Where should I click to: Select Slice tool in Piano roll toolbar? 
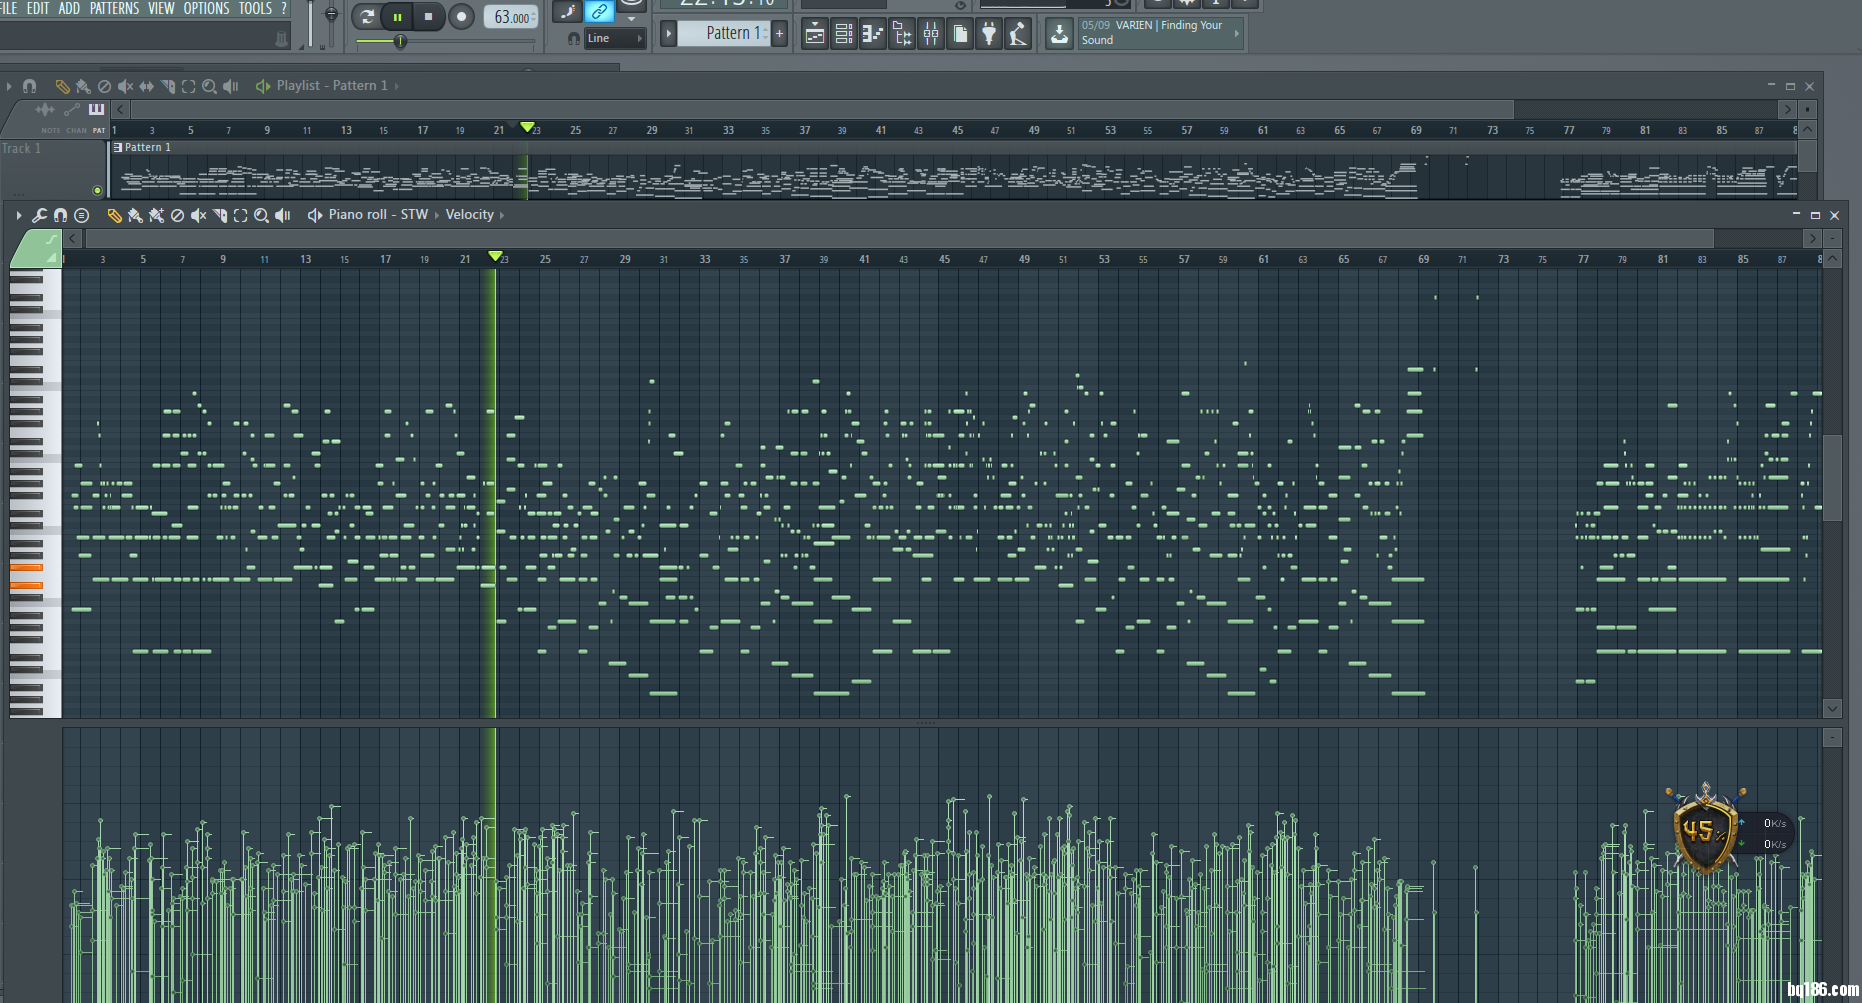[219, 215]
